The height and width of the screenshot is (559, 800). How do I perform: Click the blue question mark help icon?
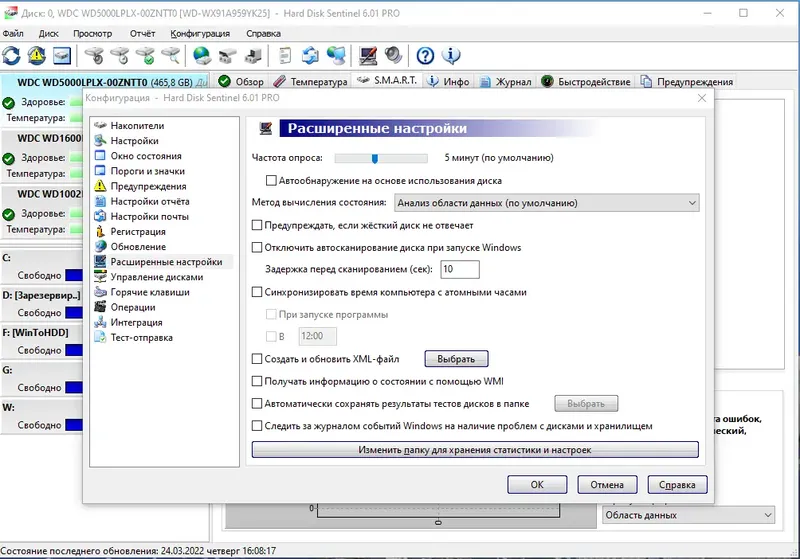(x=425, y=56)
